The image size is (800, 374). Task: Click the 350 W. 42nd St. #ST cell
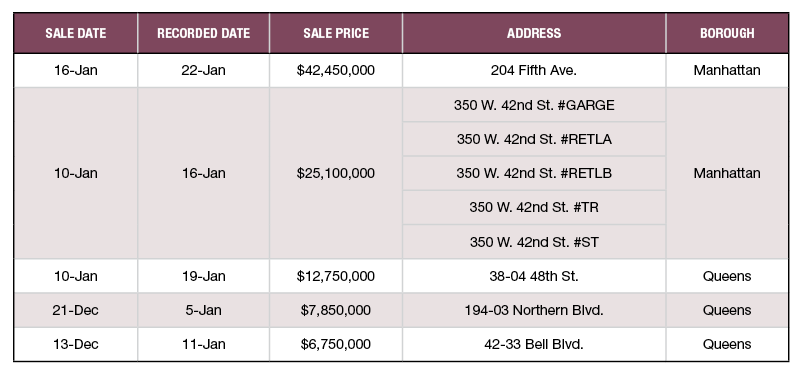point(534,242)
